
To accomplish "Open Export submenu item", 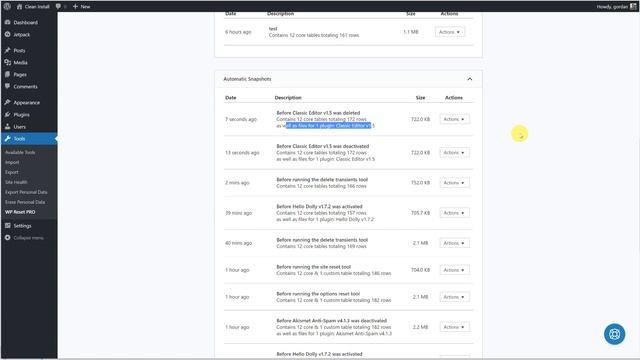I will tap(11, 172).
